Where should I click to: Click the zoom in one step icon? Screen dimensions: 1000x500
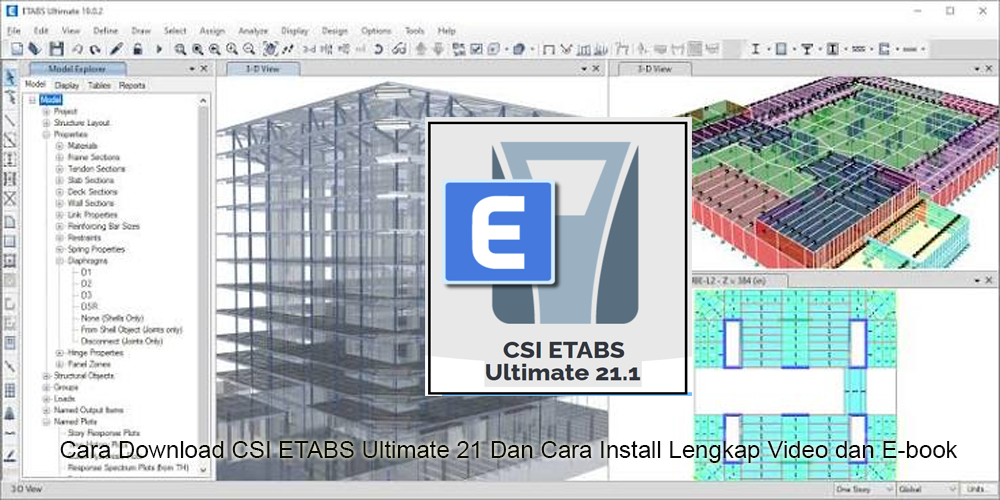(x=232, y=49)
